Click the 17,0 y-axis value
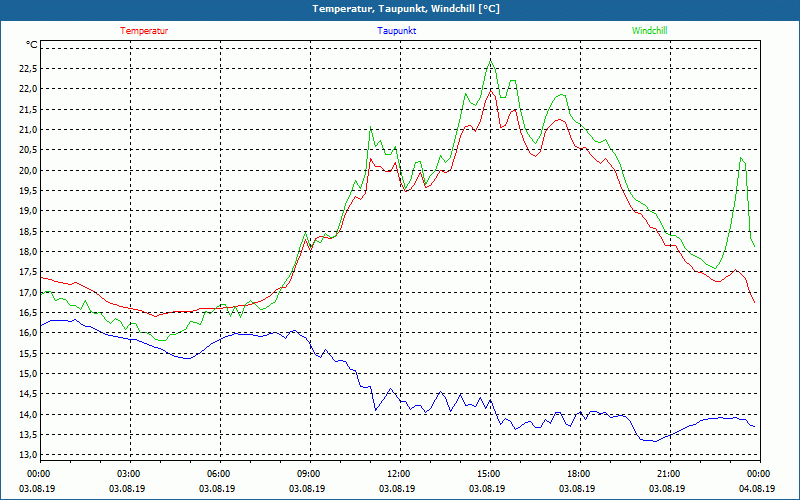Image resolution: width=800 pixels, height=500 pixels. [x=29, y=292]
